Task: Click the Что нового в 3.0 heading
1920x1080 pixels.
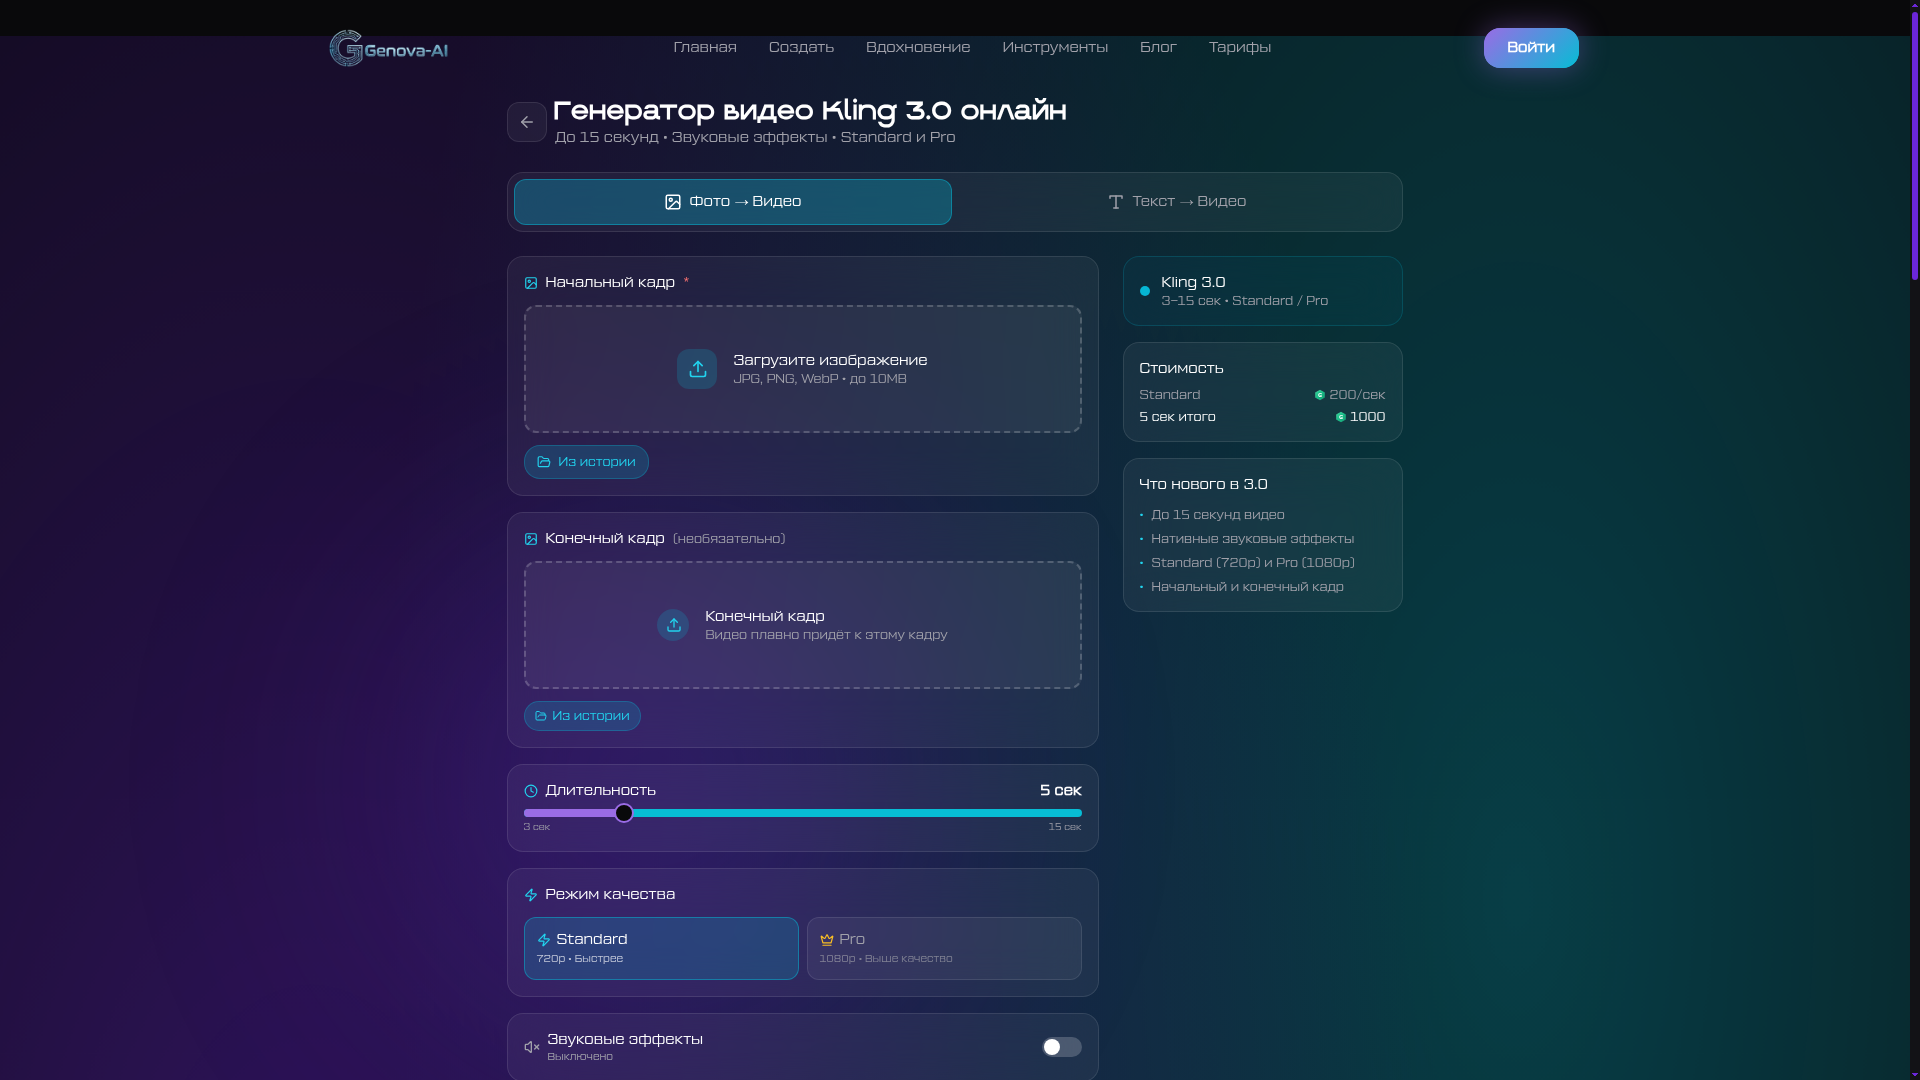Action: [1203, 484]
